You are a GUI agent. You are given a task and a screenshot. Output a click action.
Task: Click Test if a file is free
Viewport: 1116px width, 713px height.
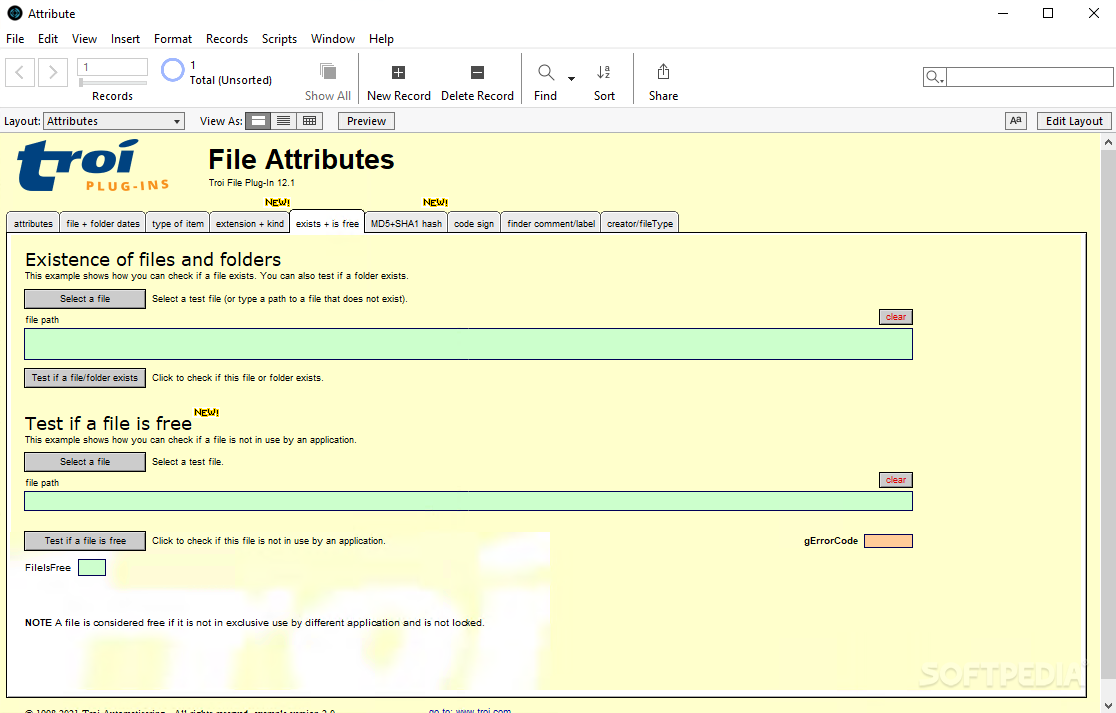pos(85,541)
